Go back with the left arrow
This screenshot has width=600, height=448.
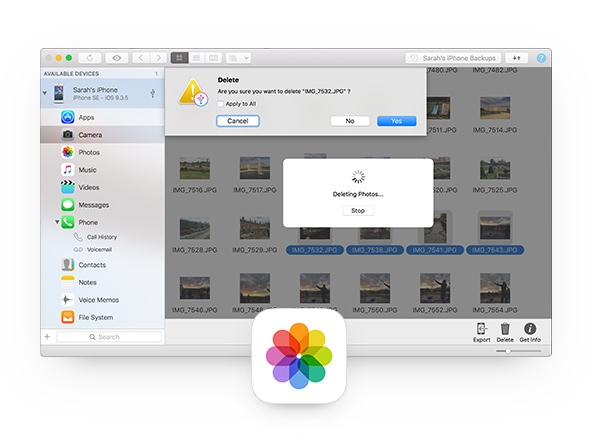point(141,58)
